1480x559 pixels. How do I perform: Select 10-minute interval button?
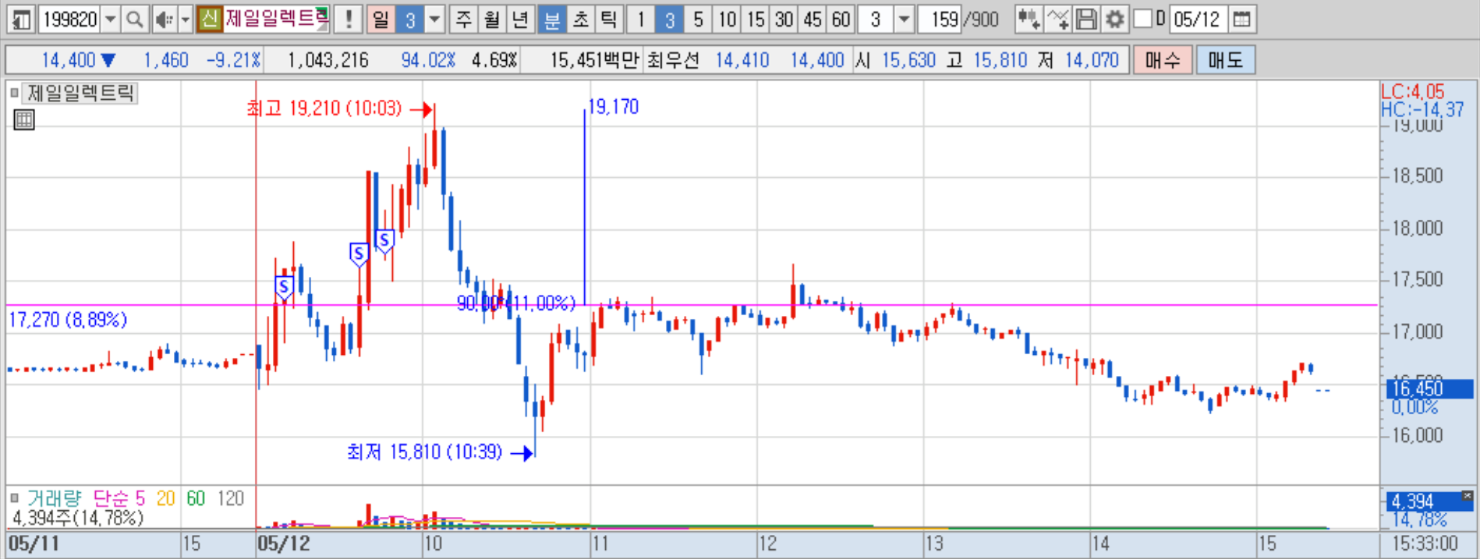[728, 19]
